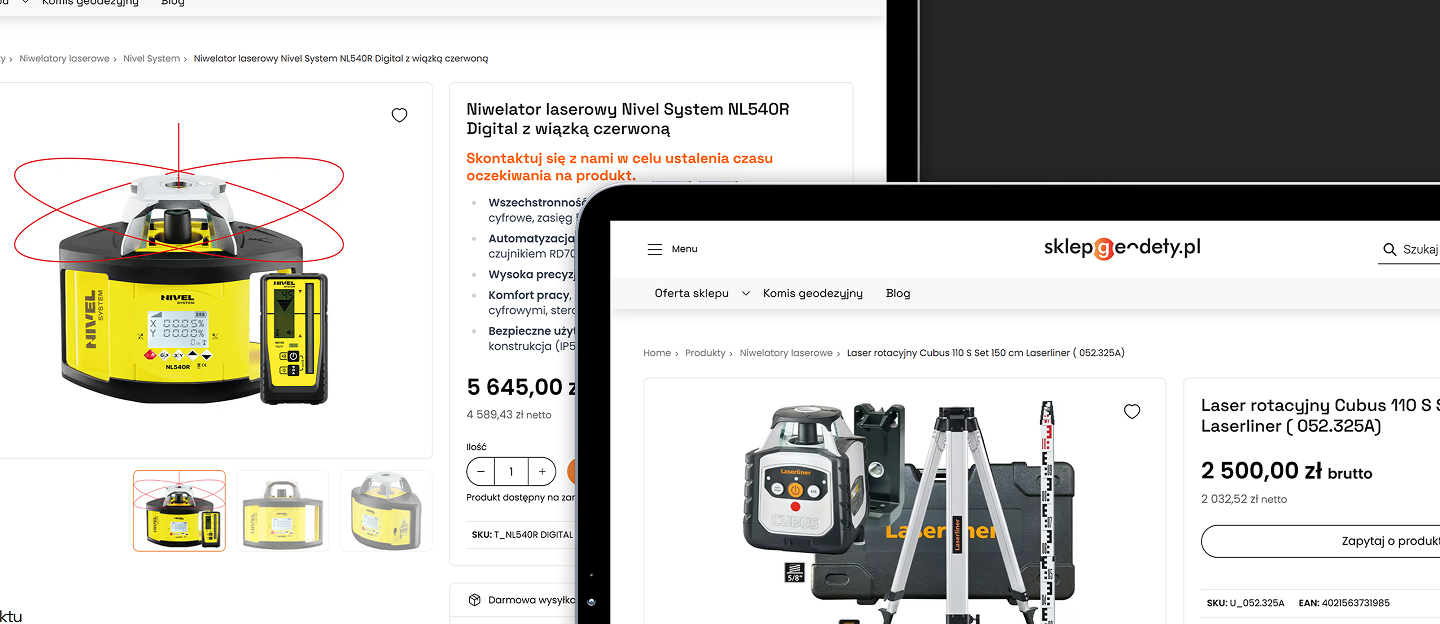Open the hamburger Menu icon on tablet
Screen dimensions: 1440x624
tap(654, 249)
